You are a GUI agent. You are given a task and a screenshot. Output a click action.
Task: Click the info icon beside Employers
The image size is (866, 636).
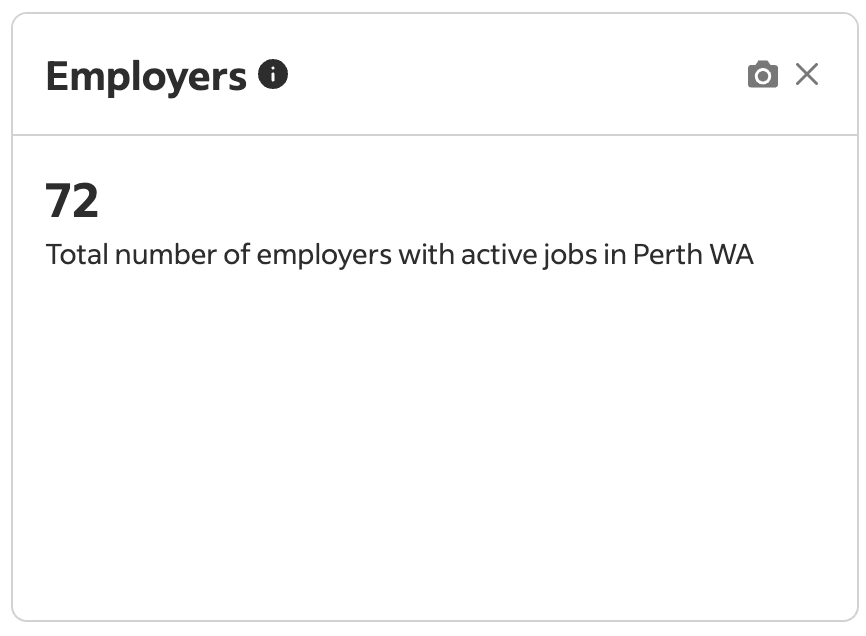(273, 74)
